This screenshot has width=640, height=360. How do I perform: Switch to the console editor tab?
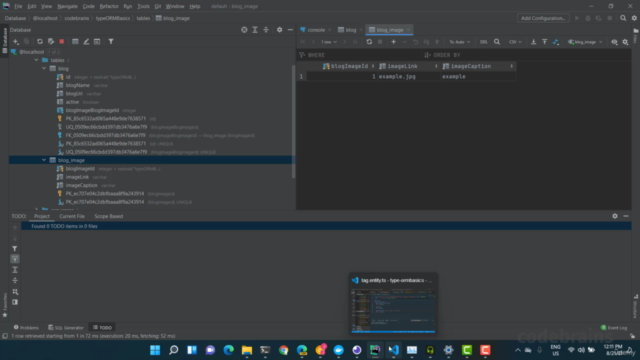coord(316,30)
